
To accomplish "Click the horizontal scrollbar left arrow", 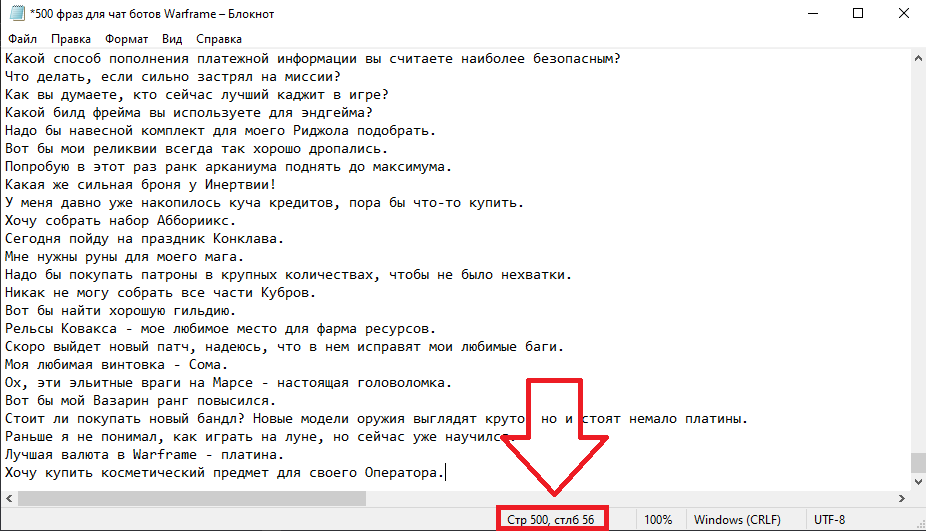I will coord(9,499).
